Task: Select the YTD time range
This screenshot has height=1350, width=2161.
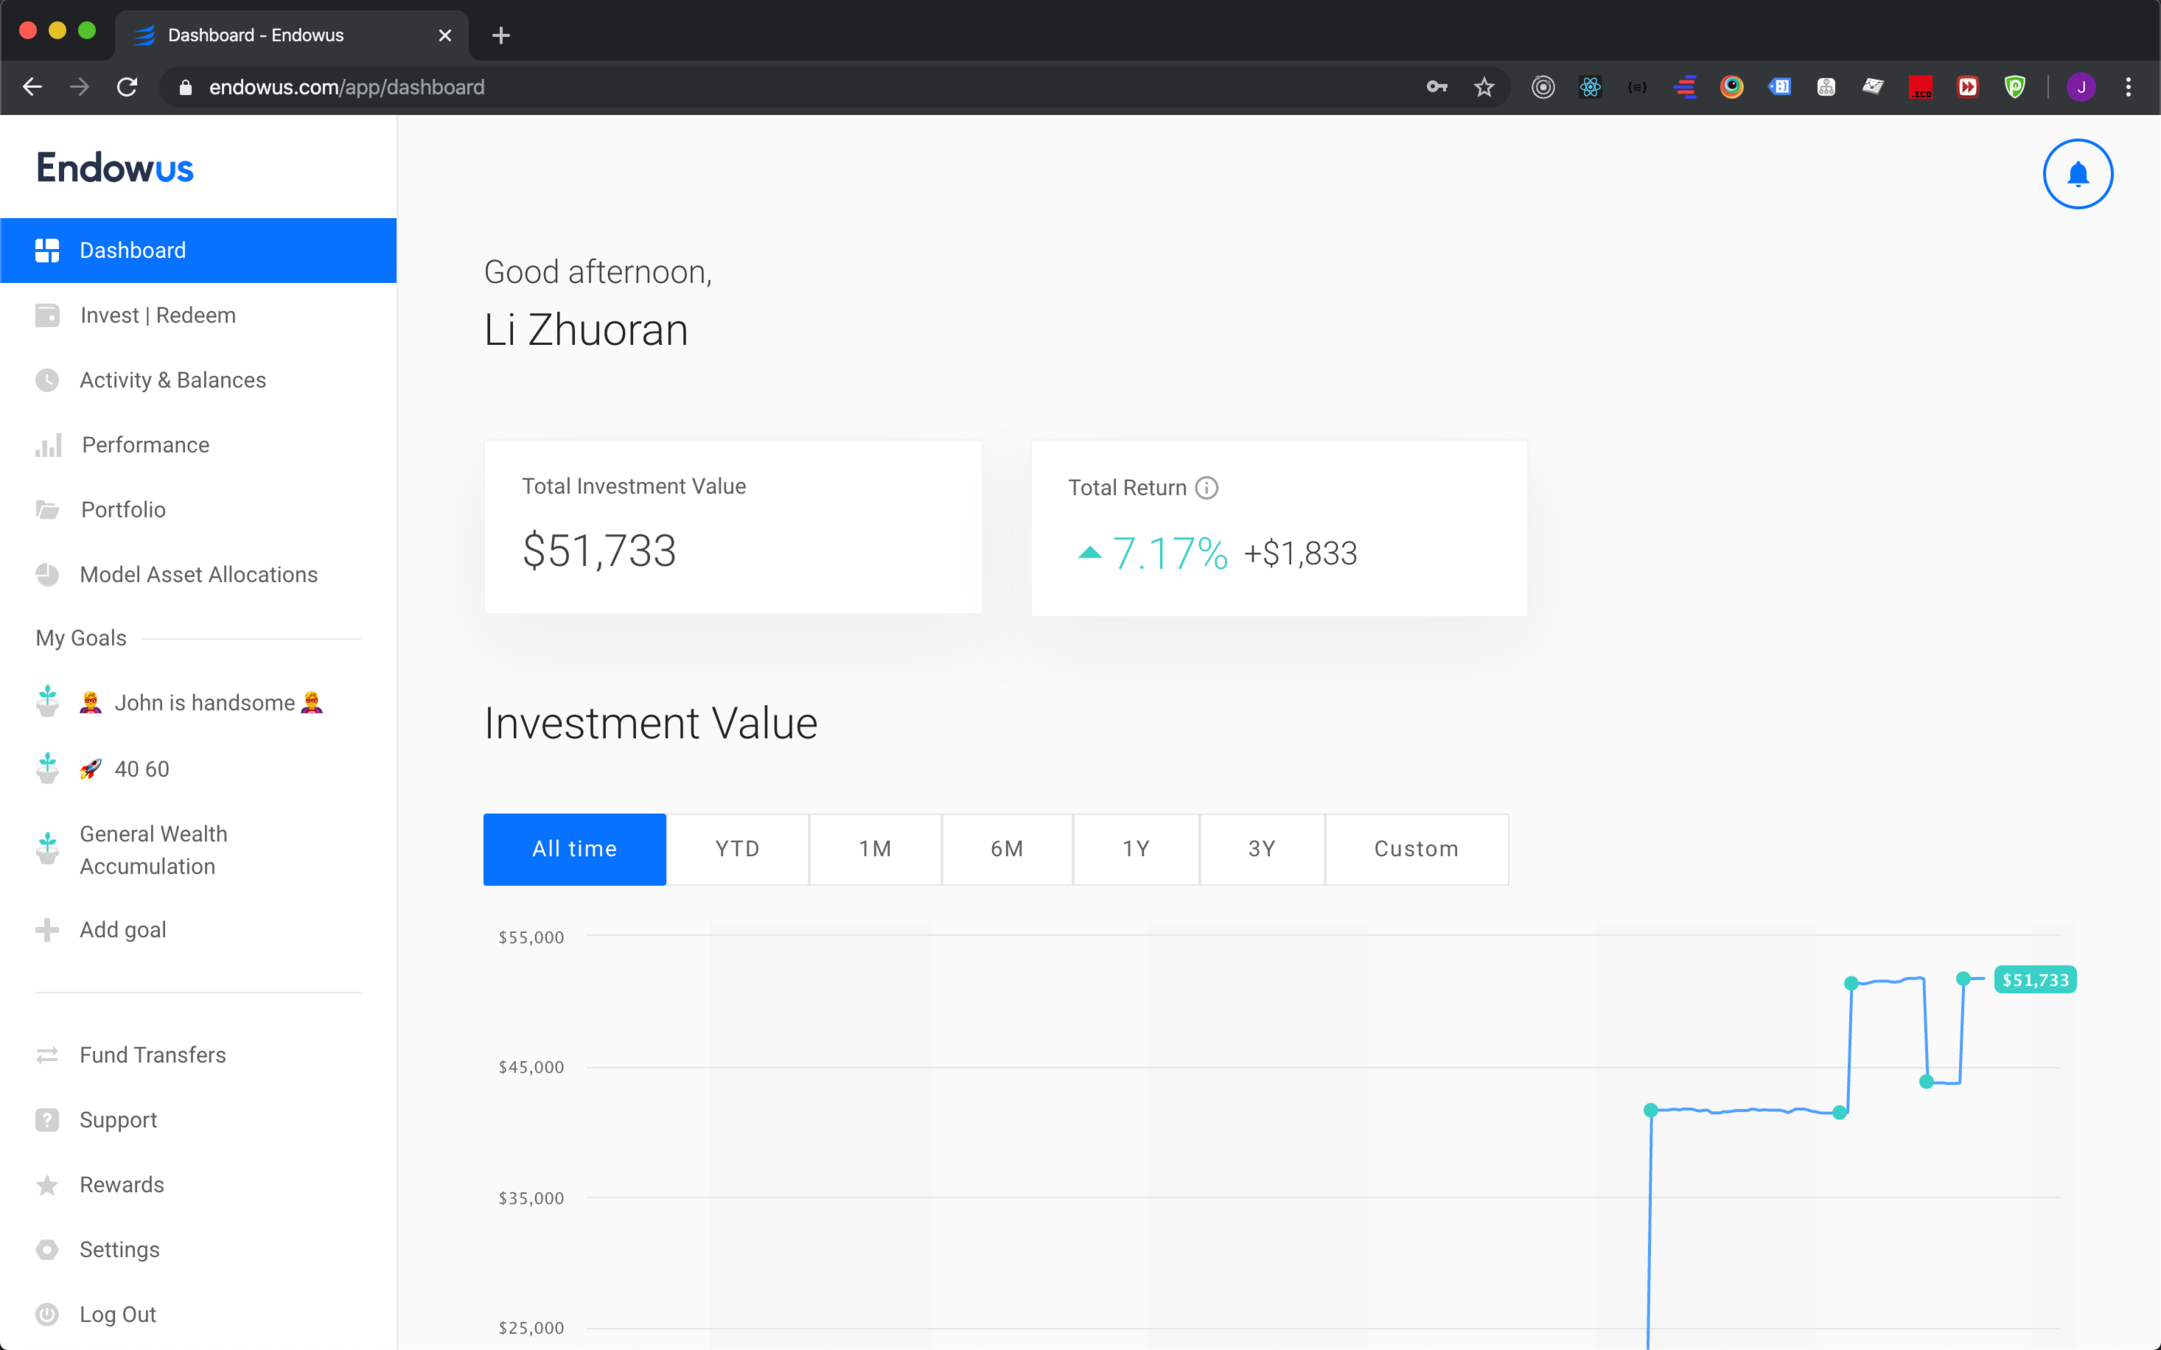Action: click(x=737, y=849)
